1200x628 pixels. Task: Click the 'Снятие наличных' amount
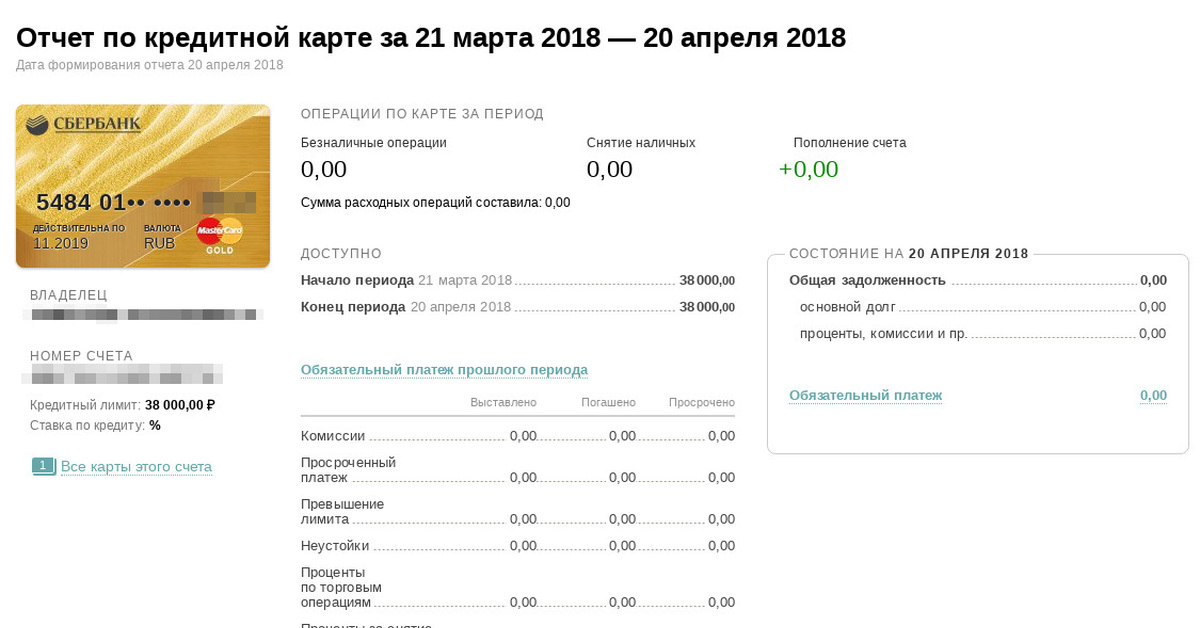(609, 169)
